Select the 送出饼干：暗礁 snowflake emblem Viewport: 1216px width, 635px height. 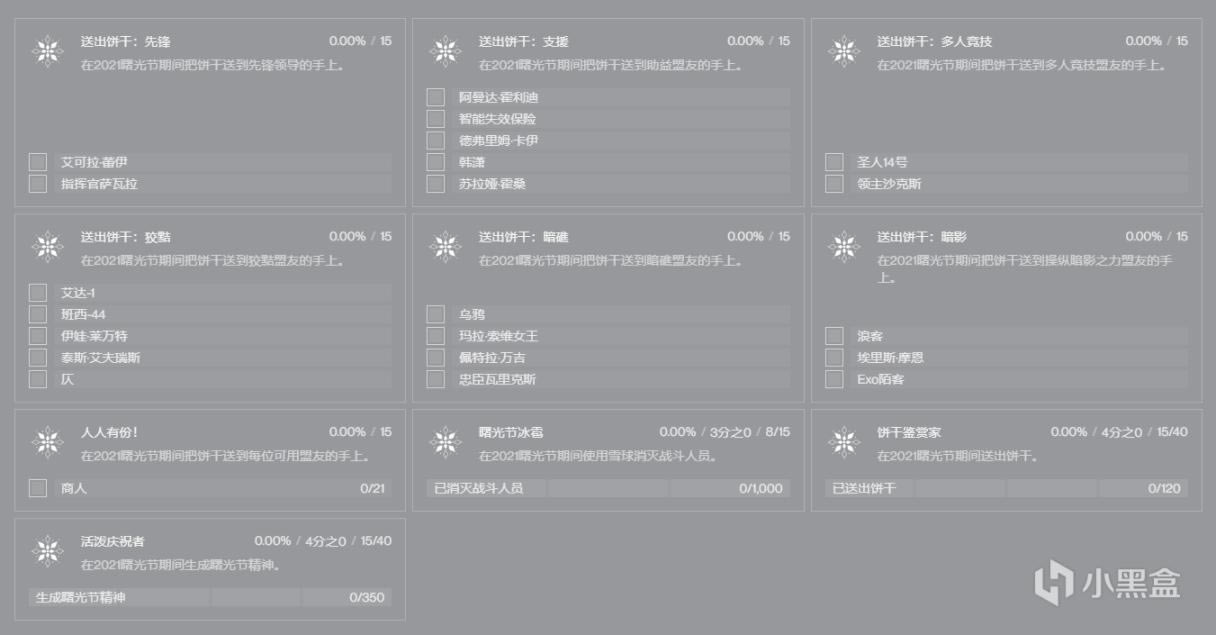pyautogui.click(x=445, y=247)
